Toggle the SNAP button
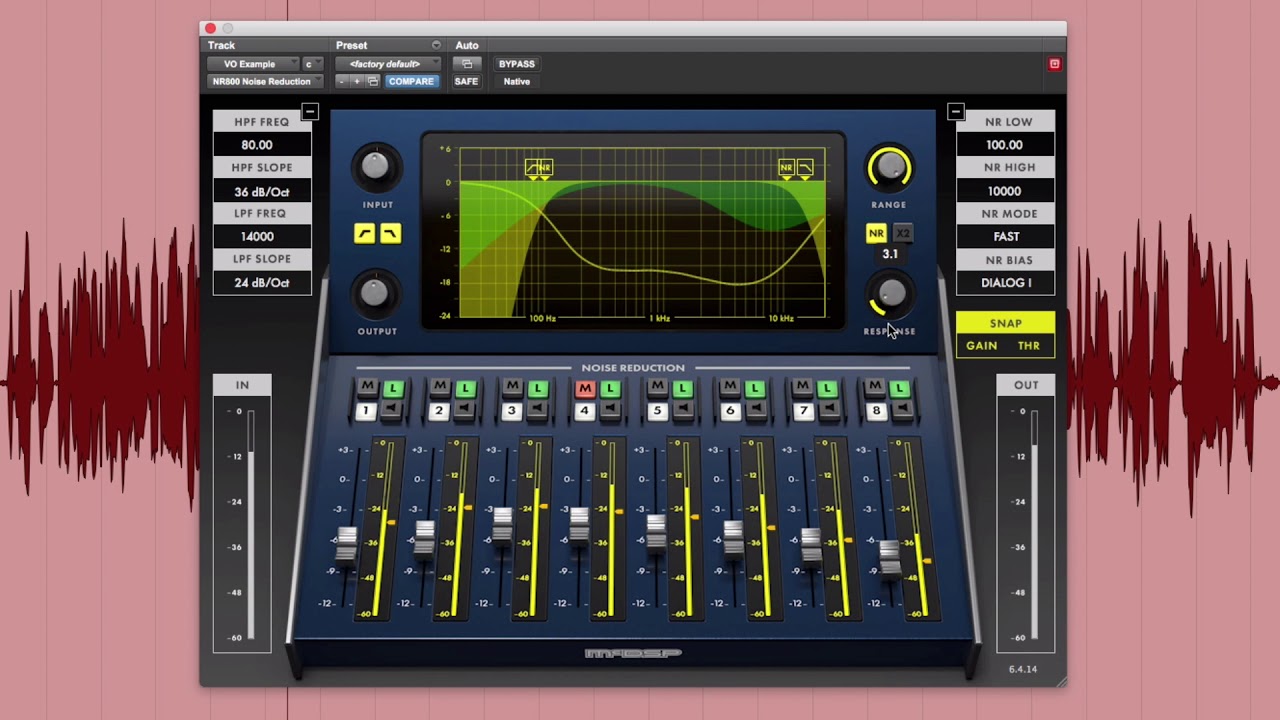This screenshot has height=720, width=1280. 1006,323
